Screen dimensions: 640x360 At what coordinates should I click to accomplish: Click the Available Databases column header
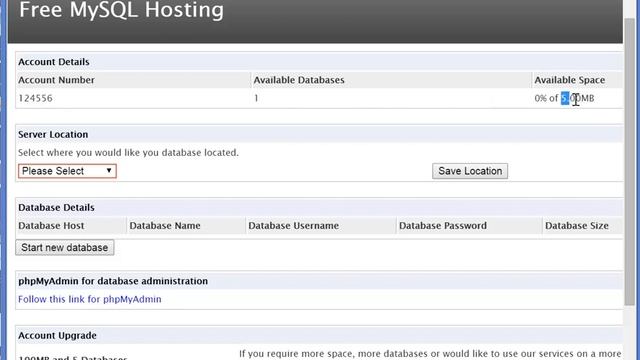coord(299,80)
